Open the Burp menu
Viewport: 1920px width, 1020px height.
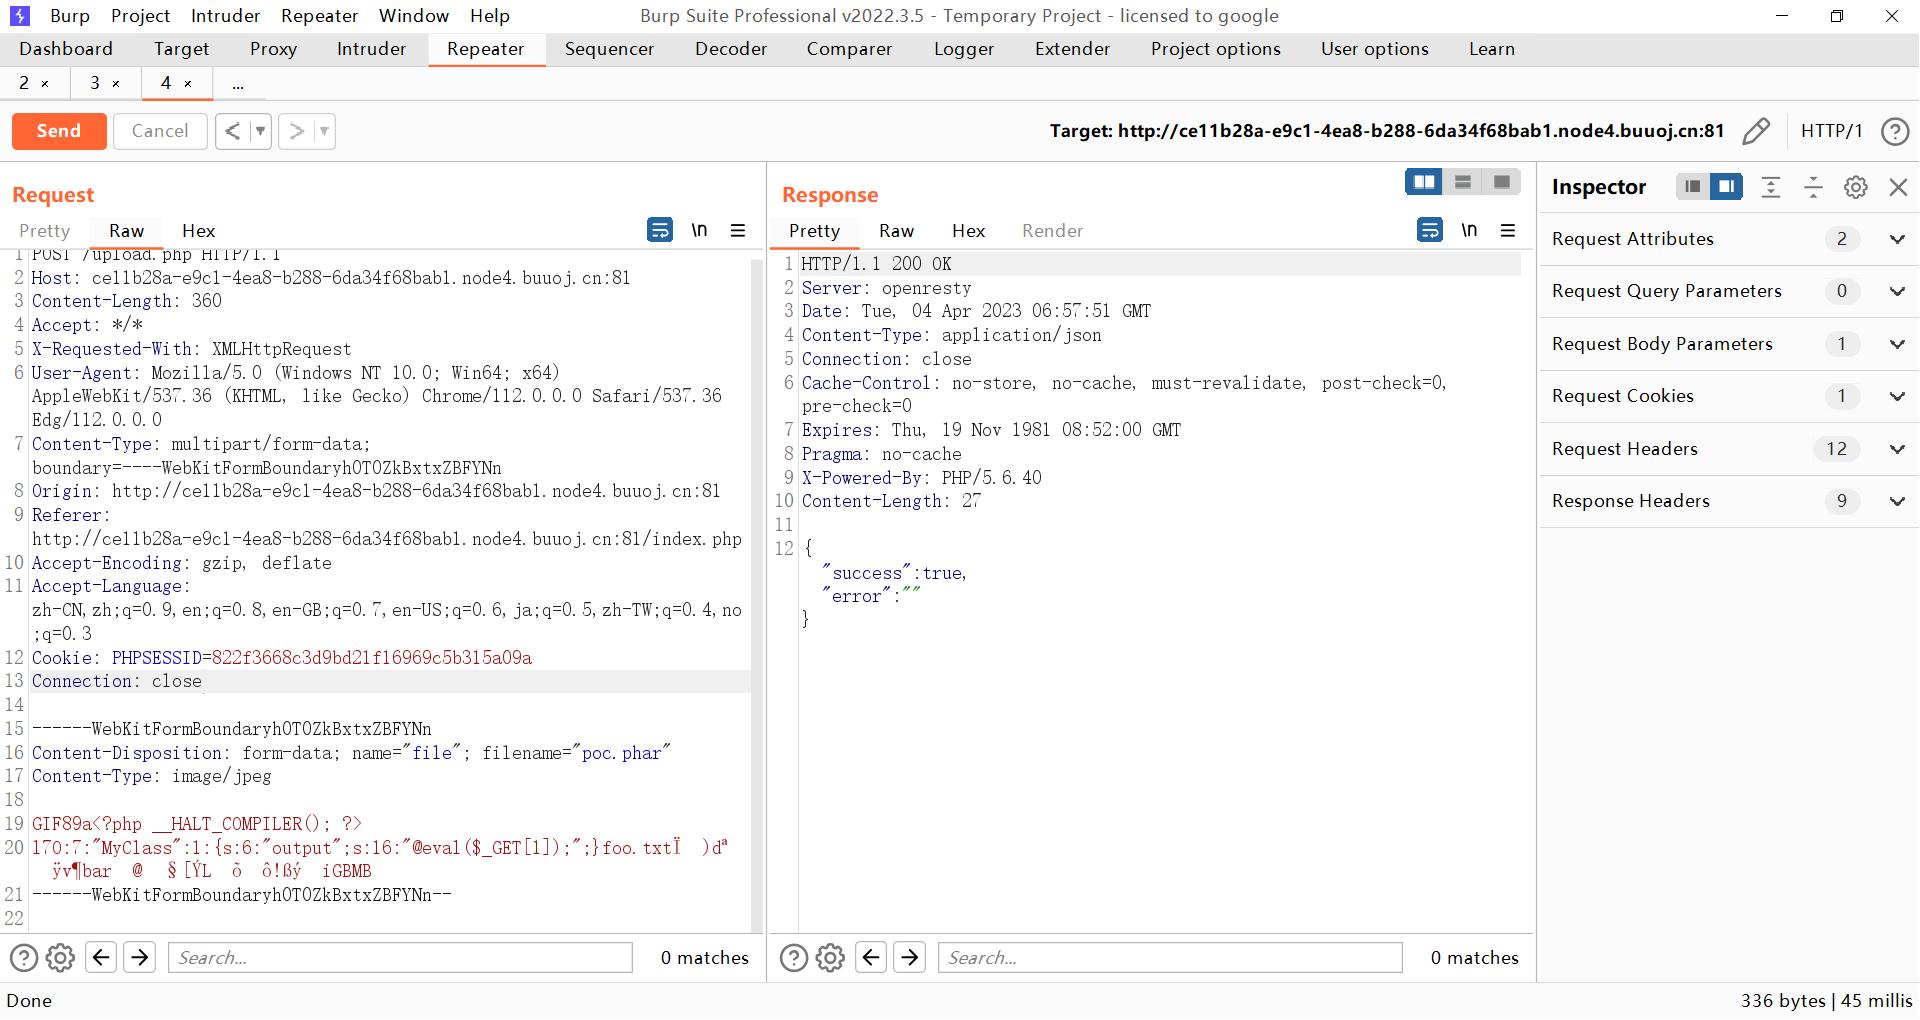(70, 16)
